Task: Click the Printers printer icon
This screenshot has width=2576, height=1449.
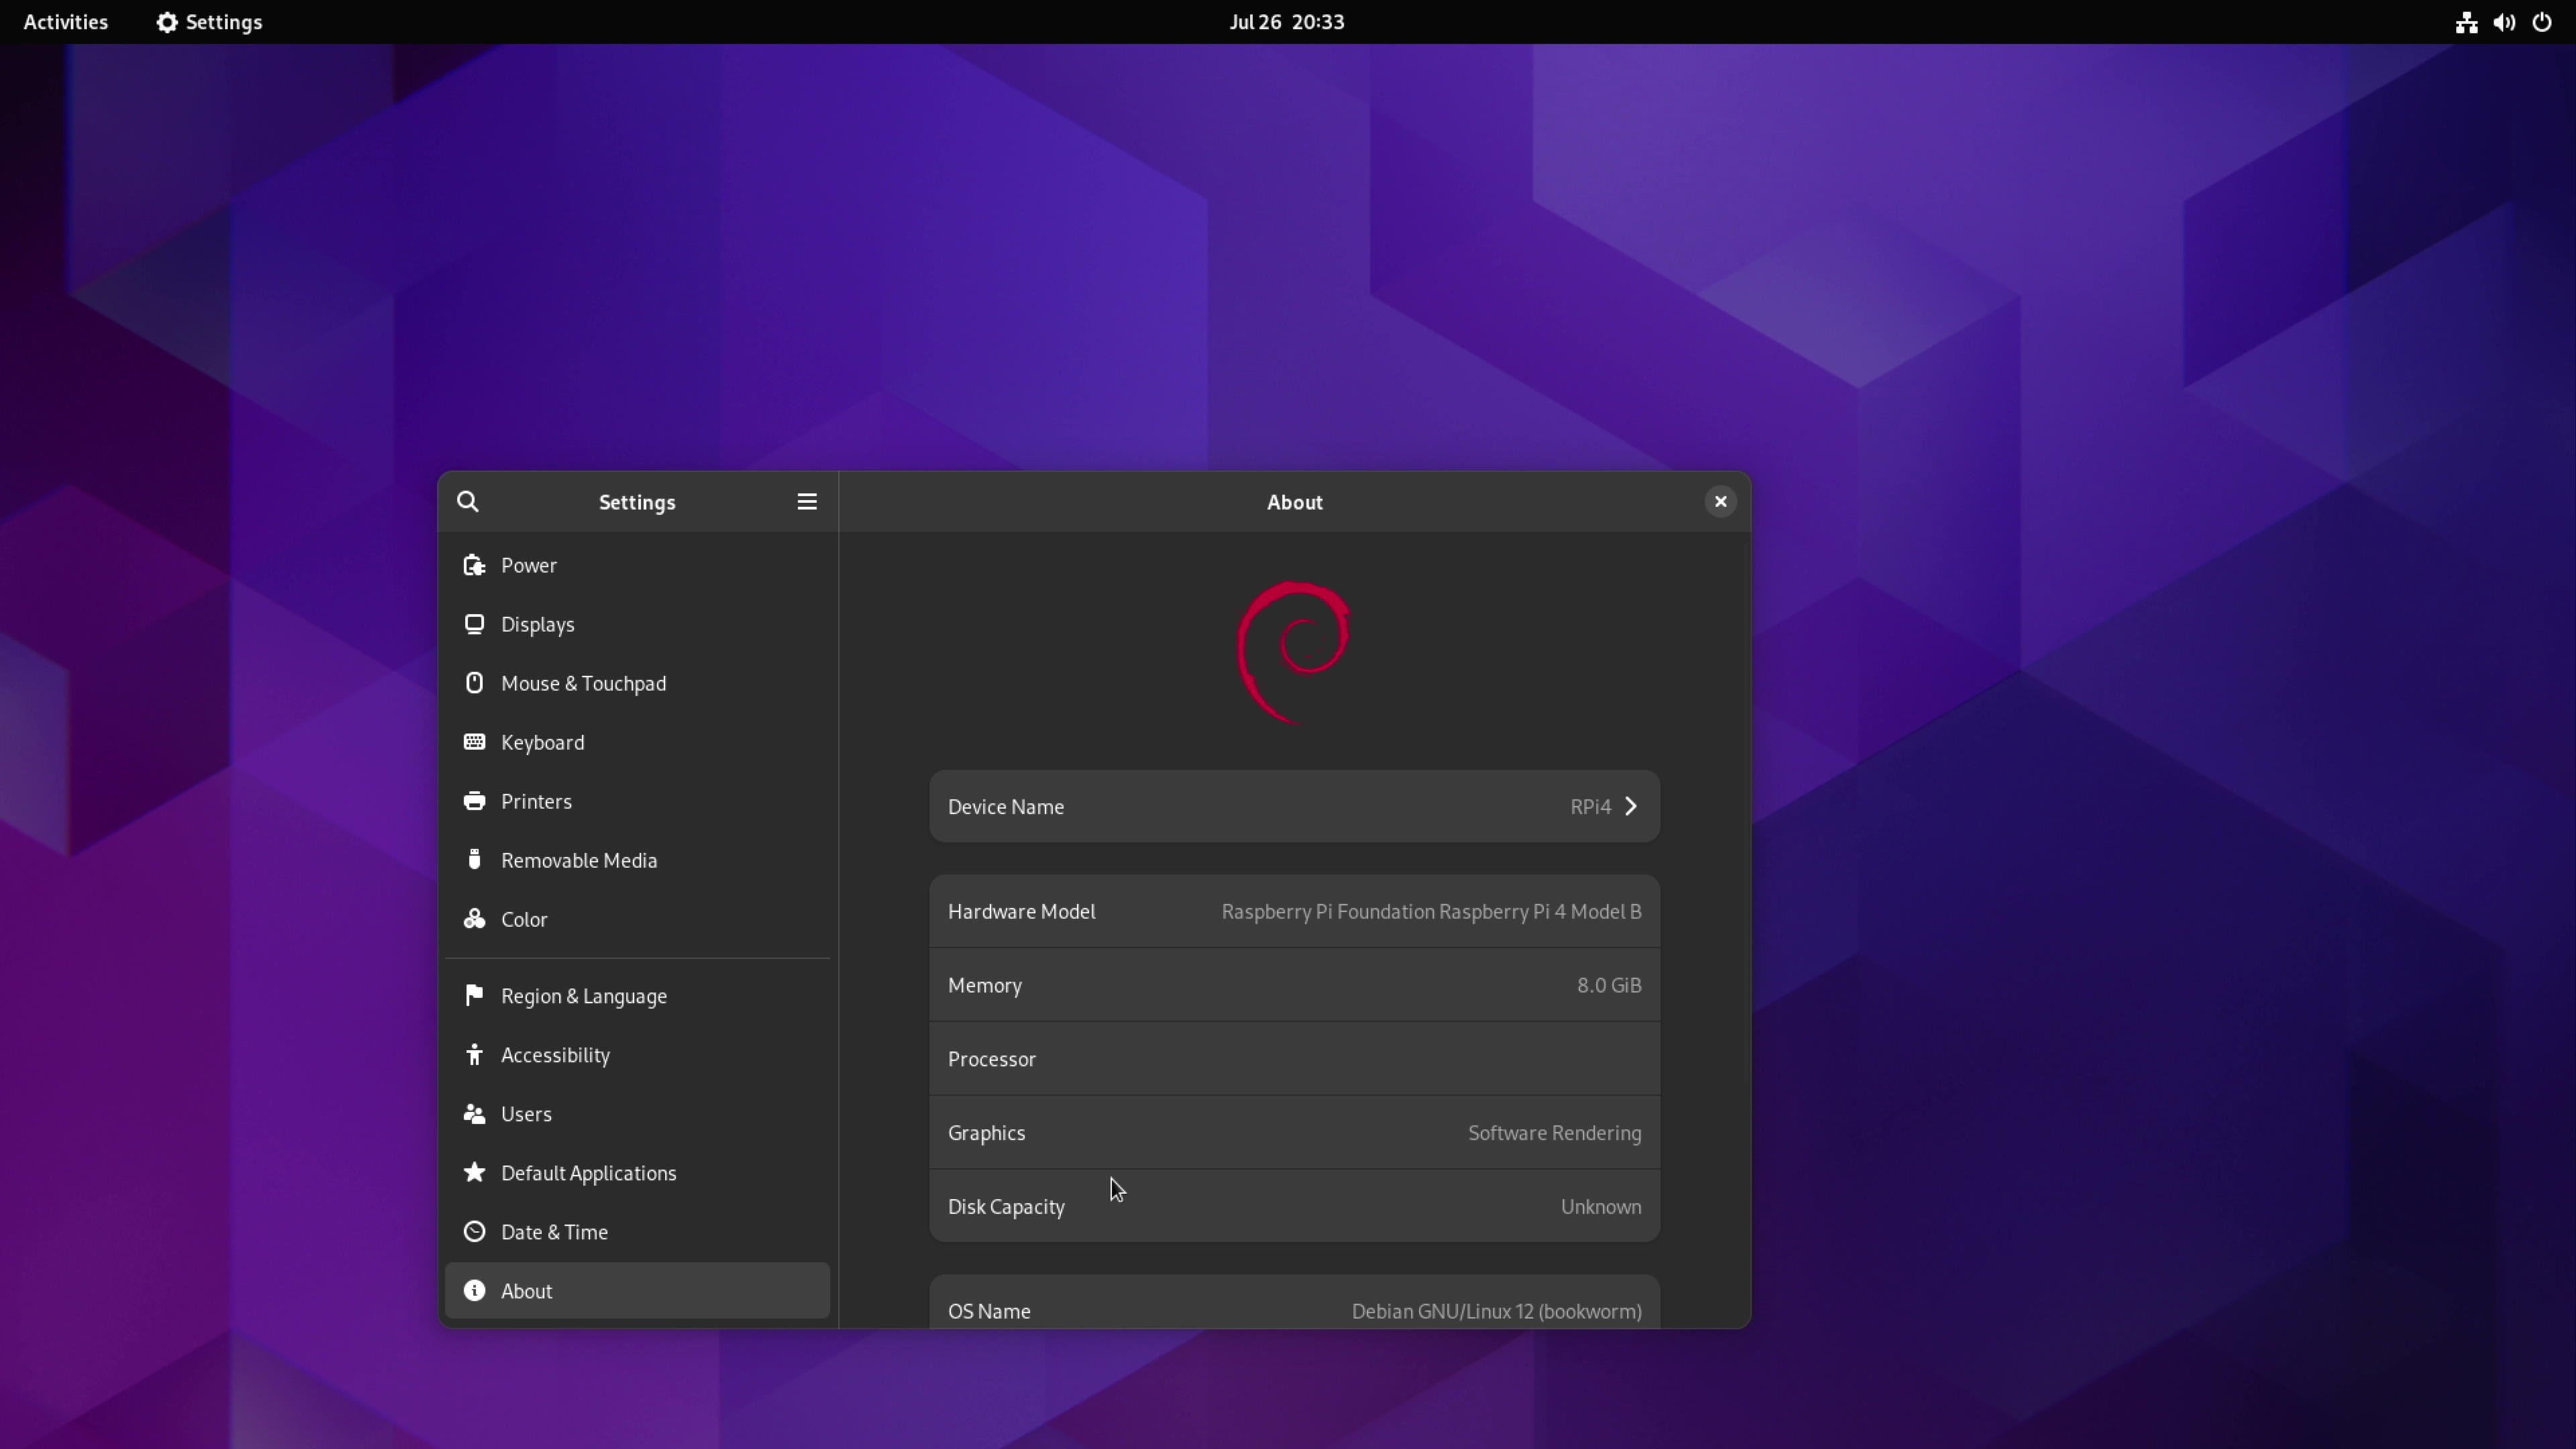Action: (474, 801)
